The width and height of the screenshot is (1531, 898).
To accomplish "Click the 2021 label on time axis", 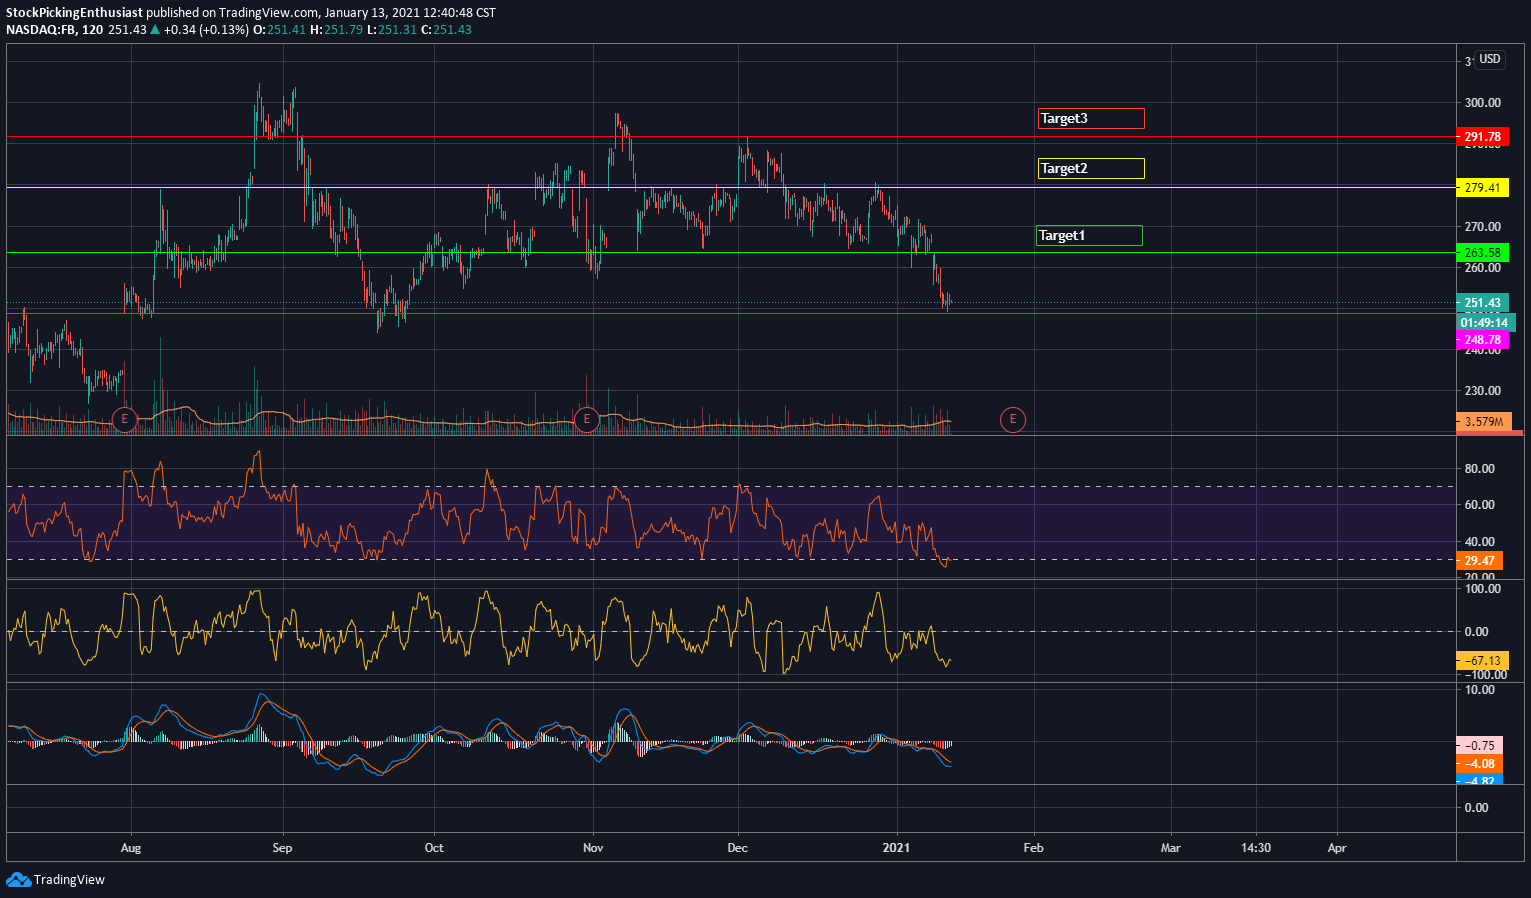I will click(897, 848).
